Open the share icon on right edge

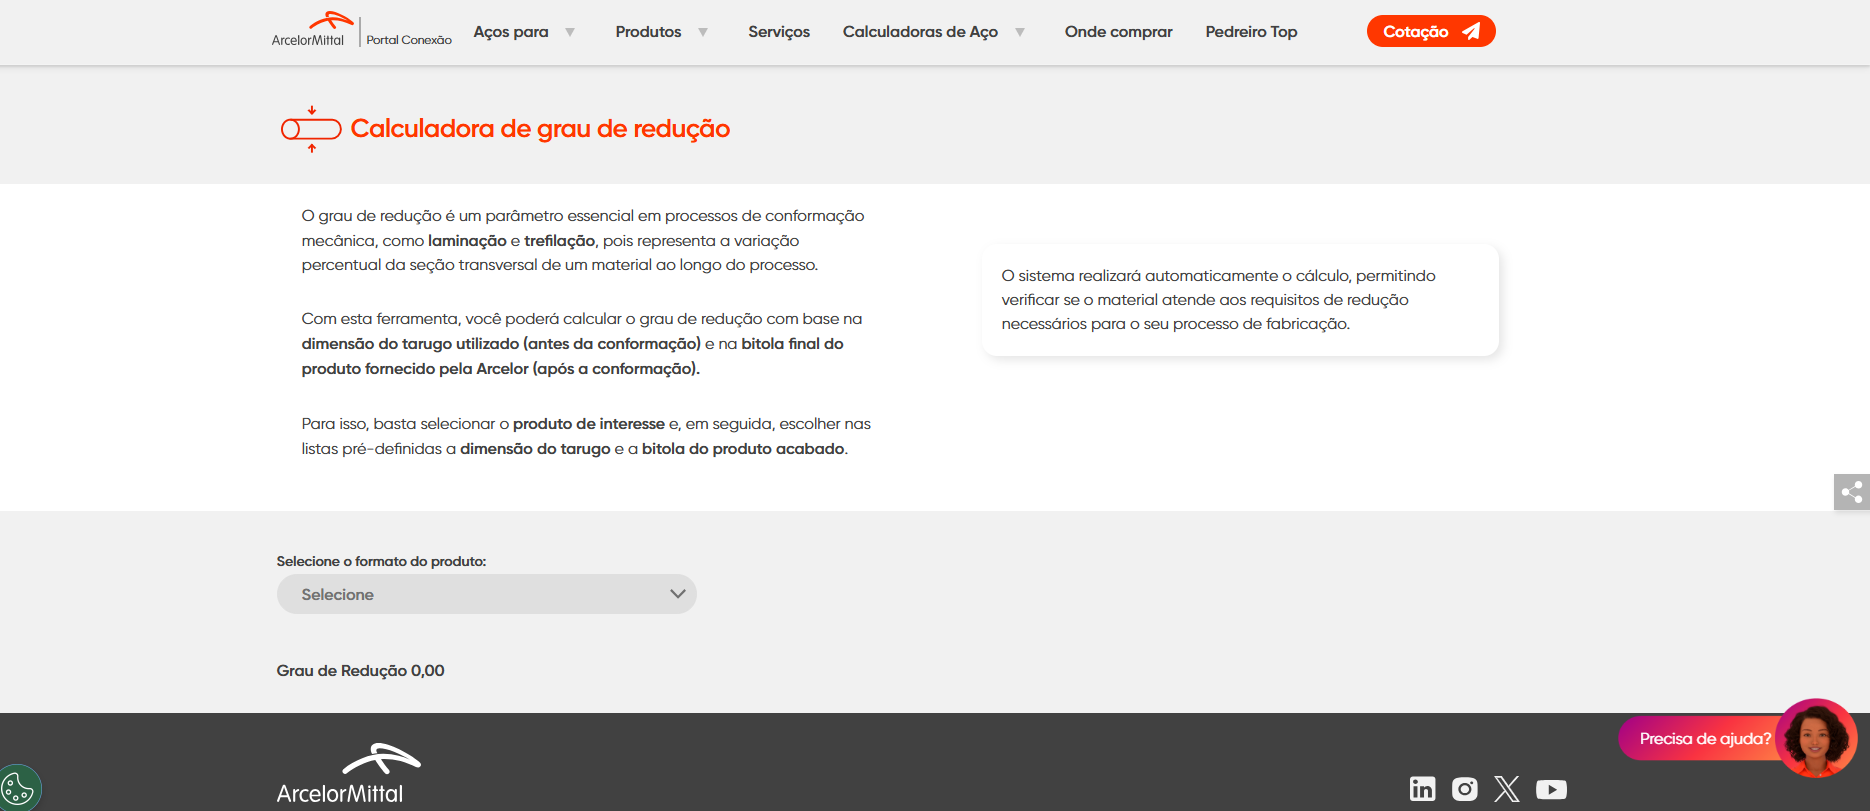[x=1851, y=492]
